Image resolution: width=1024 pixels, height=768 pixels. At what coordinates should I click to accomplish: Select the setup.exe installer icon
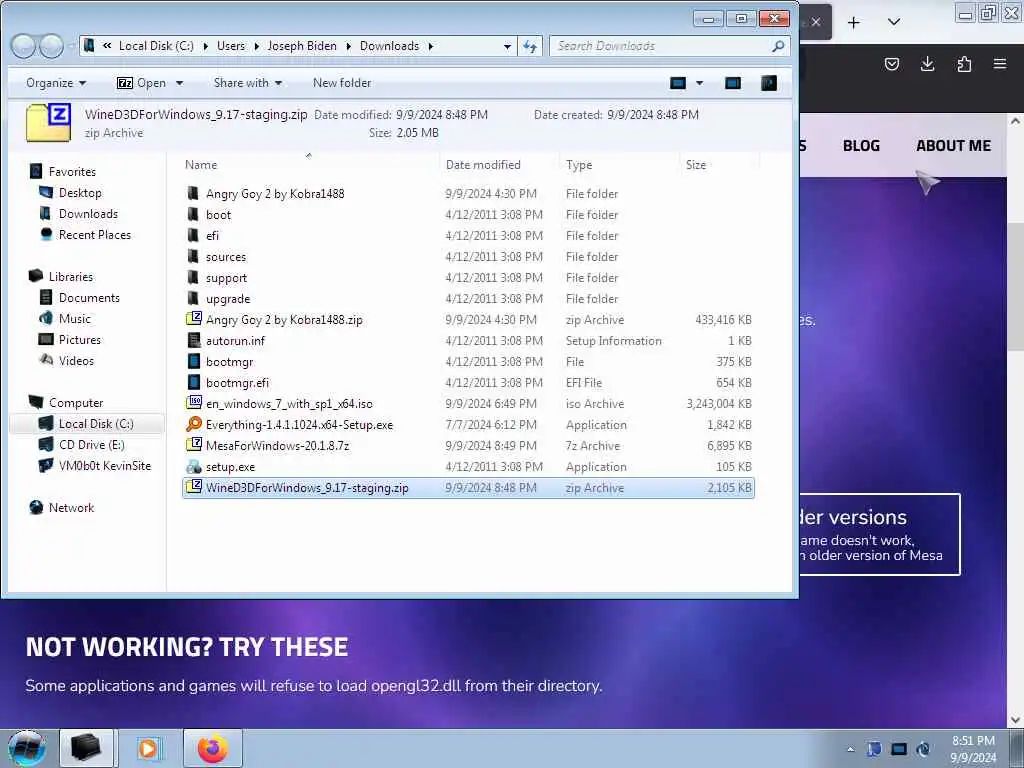pyautogui.click(x=194, y=466)
